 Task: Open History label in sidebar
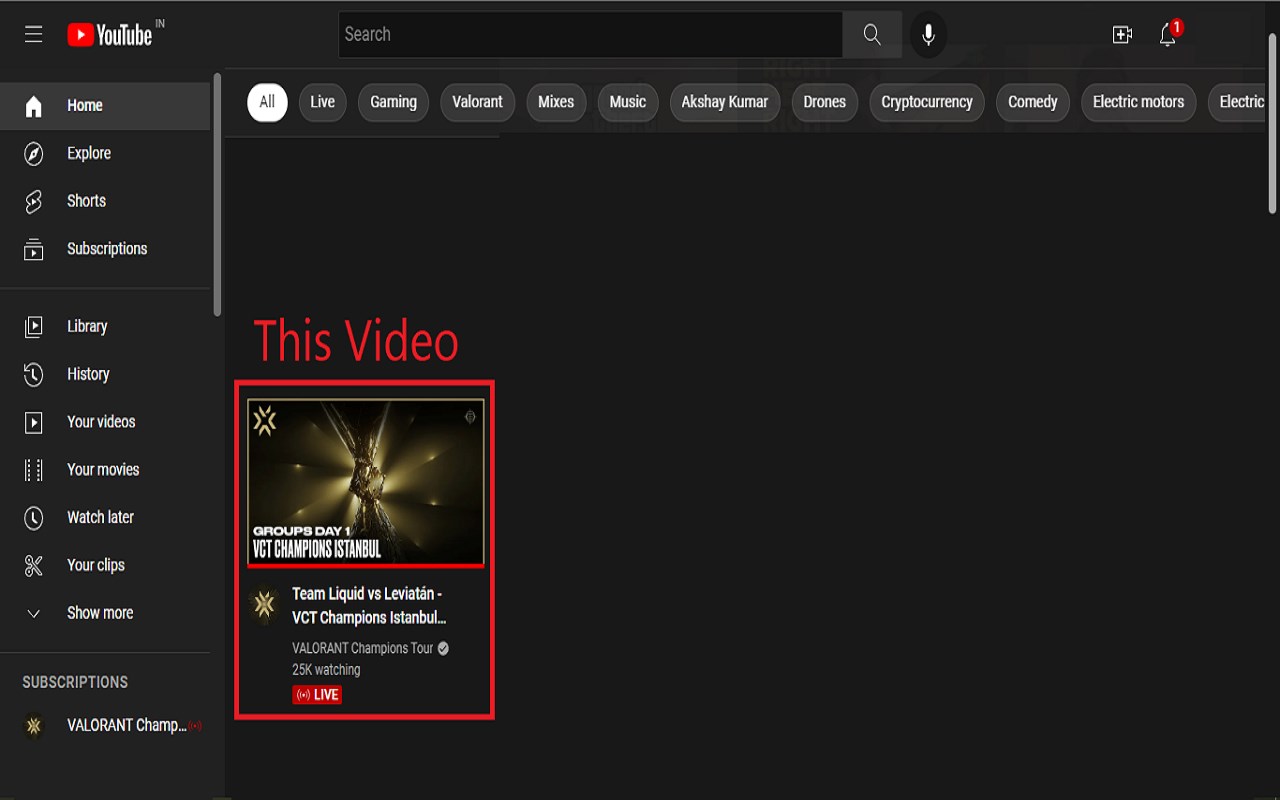point(88,374)
